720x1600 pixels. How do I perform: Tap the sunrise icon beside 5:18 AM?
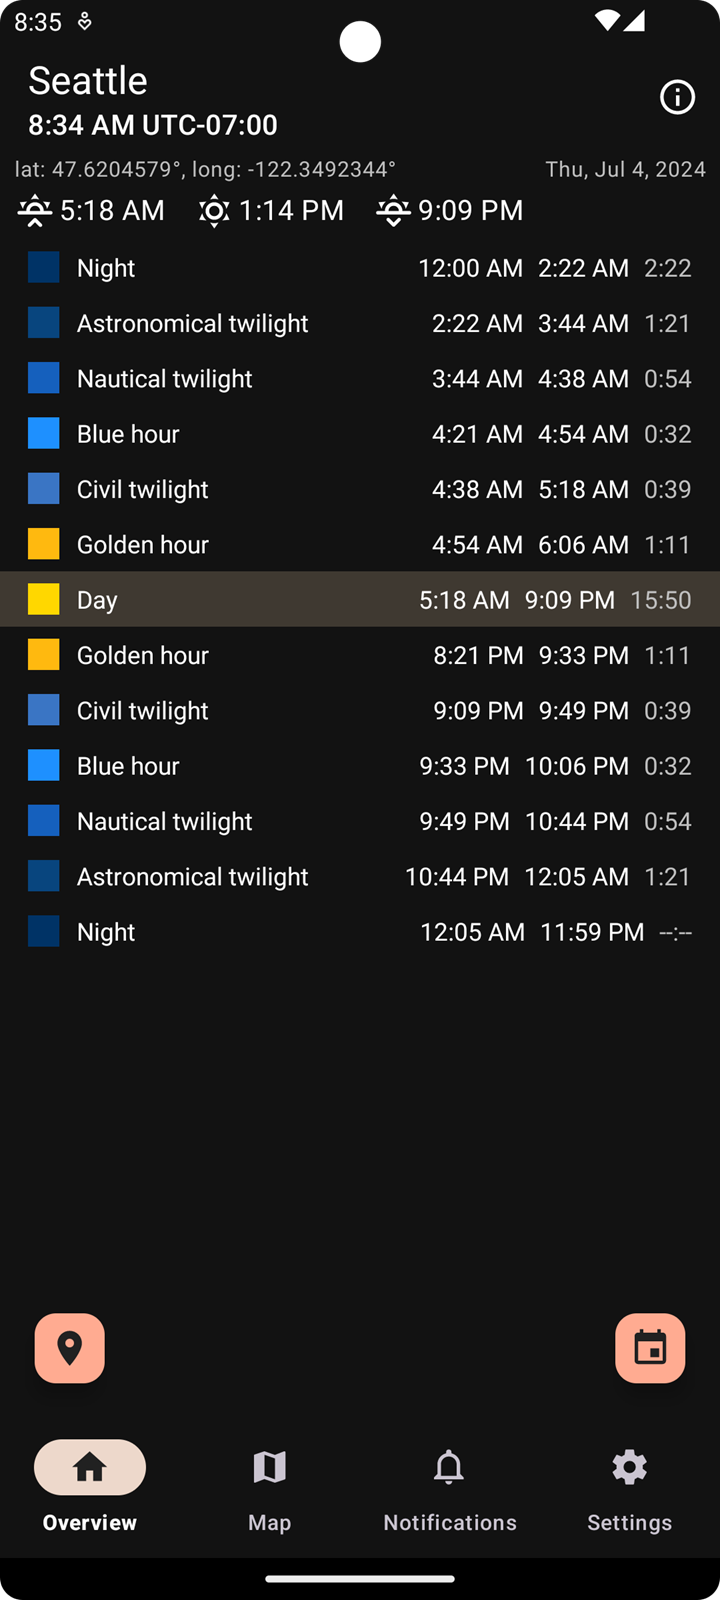coord(35,211)
